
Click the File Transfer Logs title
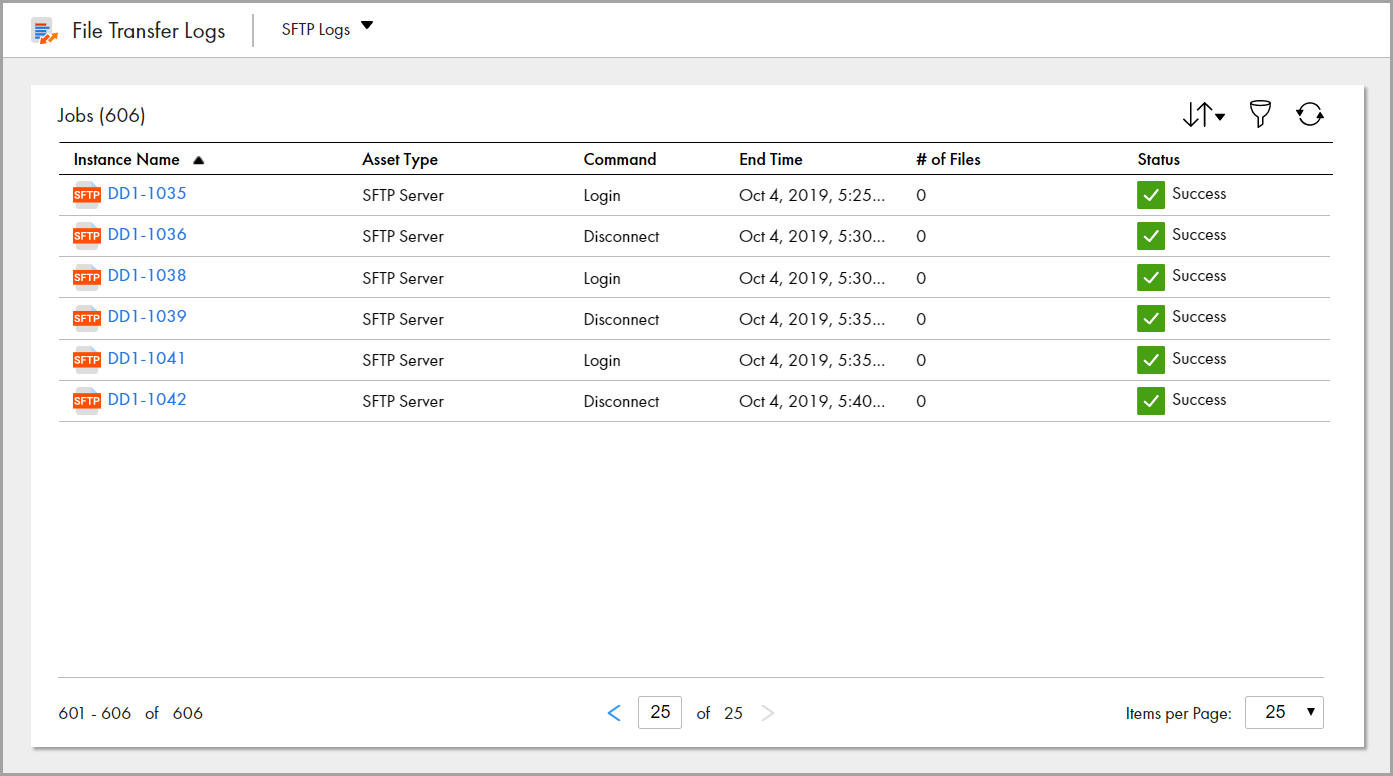point(149,31)
